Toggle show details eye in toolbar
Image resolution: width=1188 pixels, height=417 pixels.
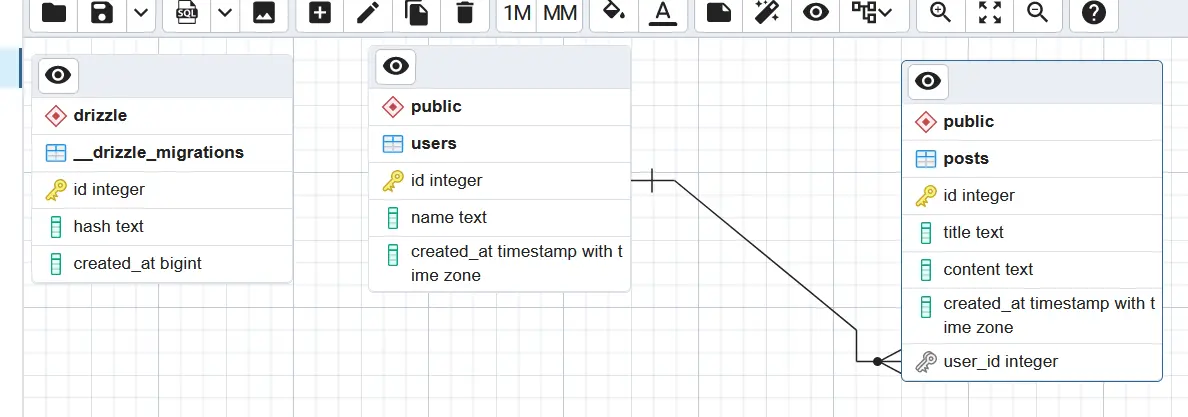815,13
